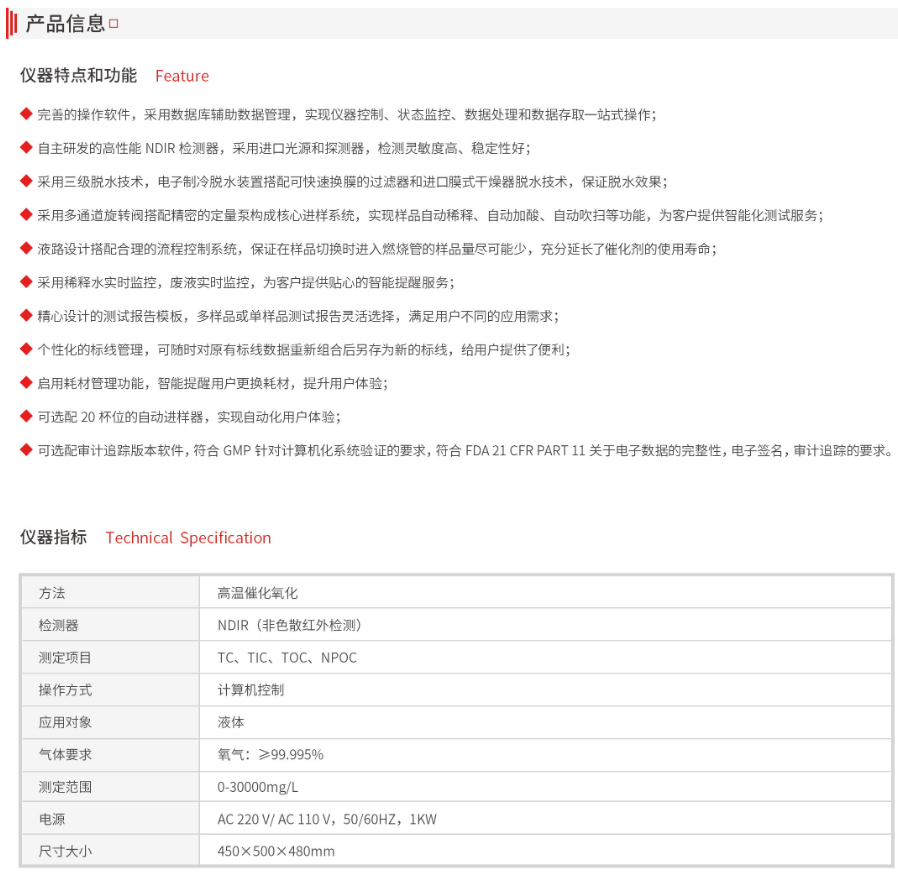Viewport: 898px width, 874px height.
Task: Click the red Feature label
Action: click(182, 76)
